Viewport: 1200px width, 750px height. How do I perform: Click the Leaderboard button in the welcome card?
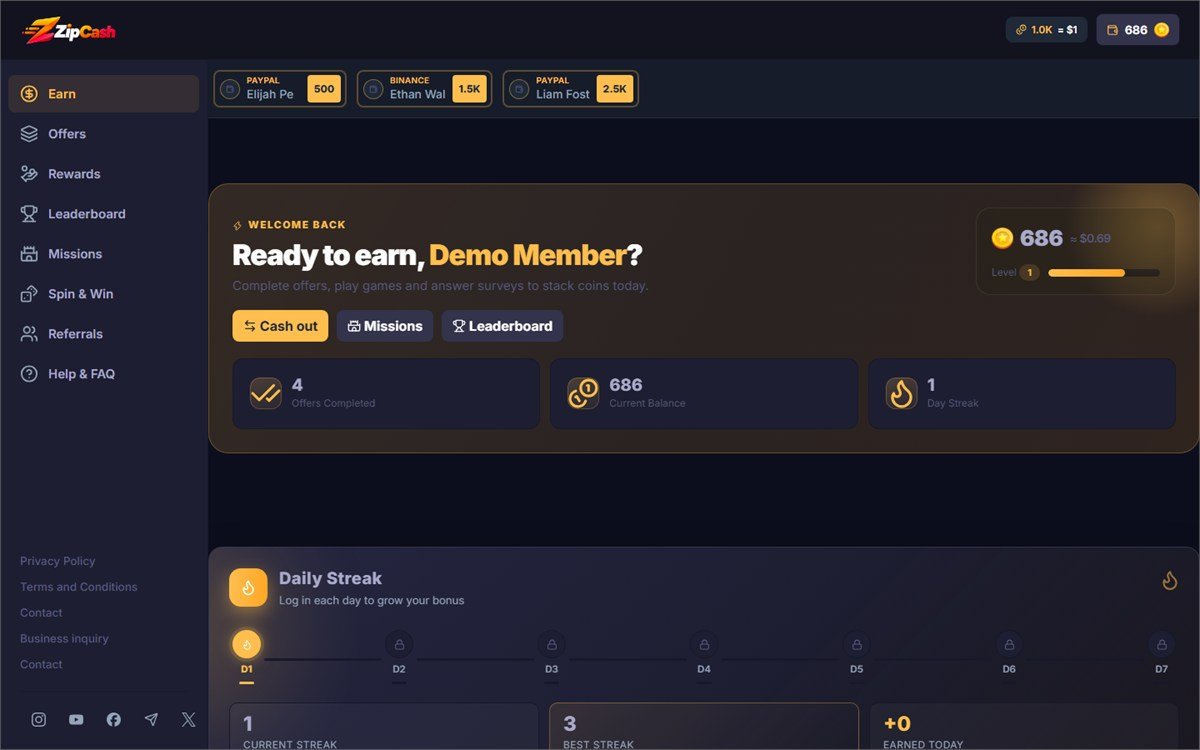pos(502,326)
